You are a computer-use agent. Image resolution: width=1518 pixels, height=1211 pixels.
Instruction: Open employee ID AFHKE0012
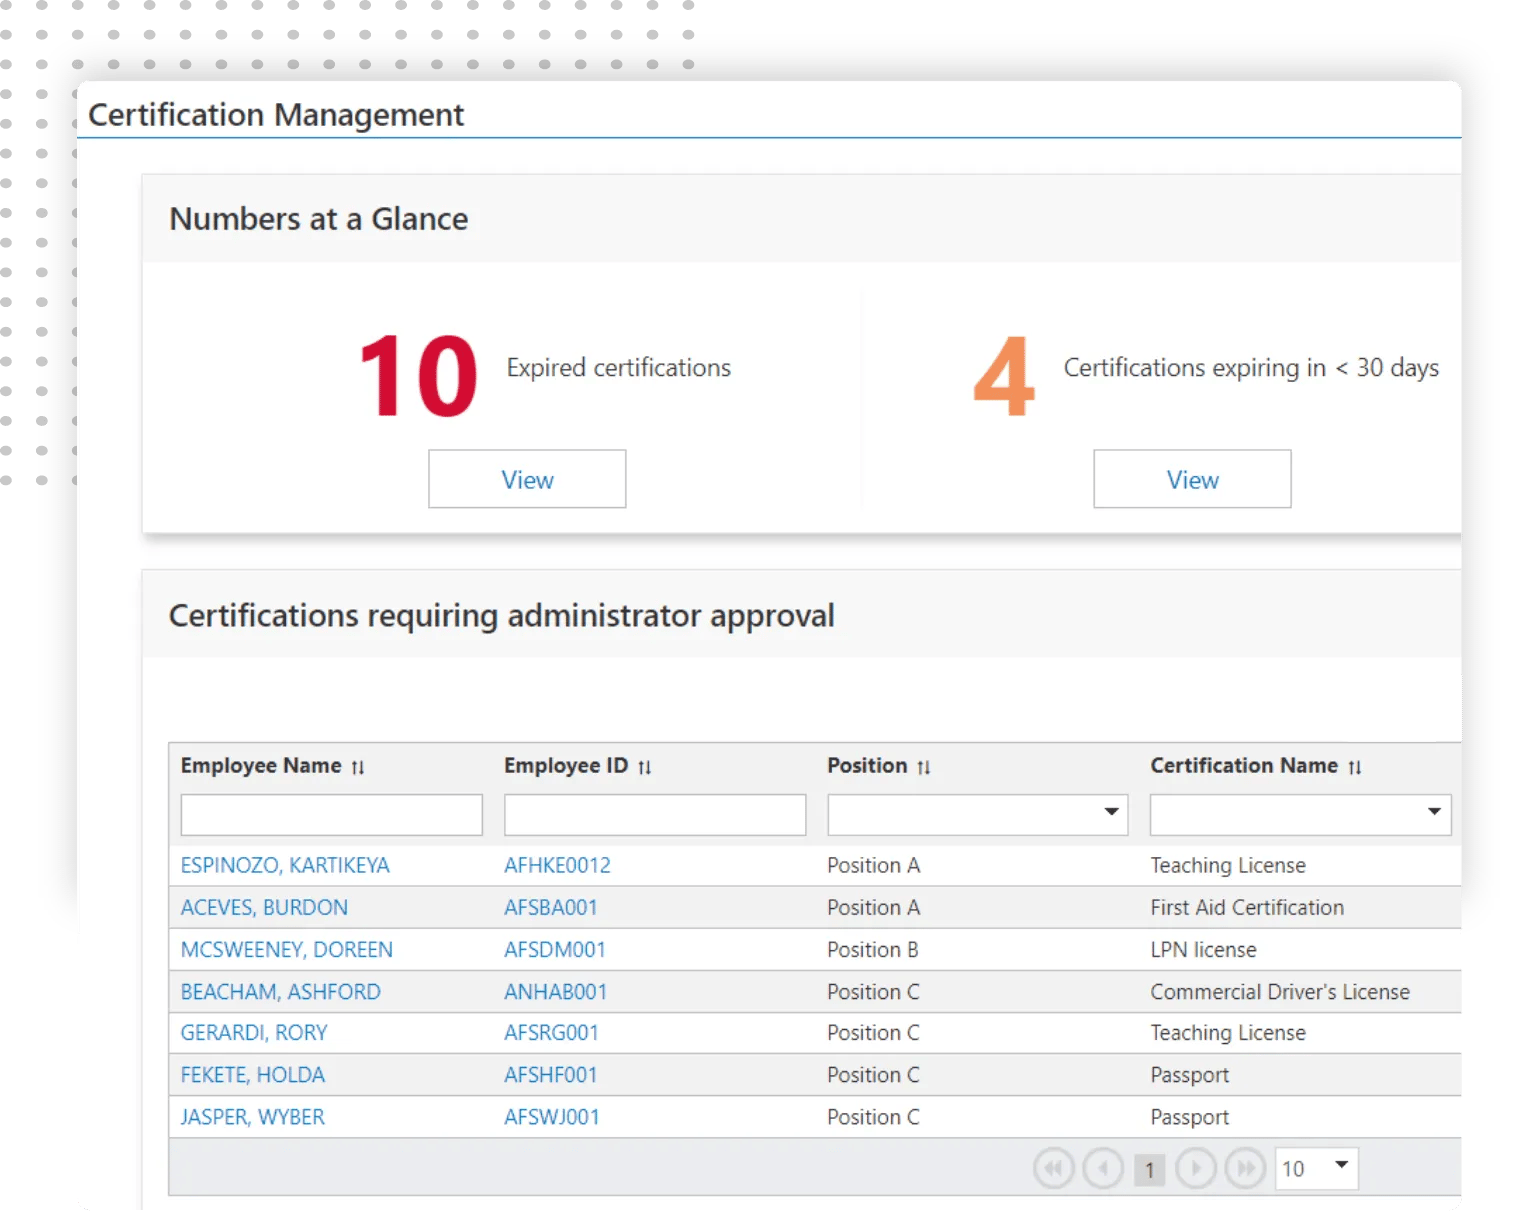(557, 865)
